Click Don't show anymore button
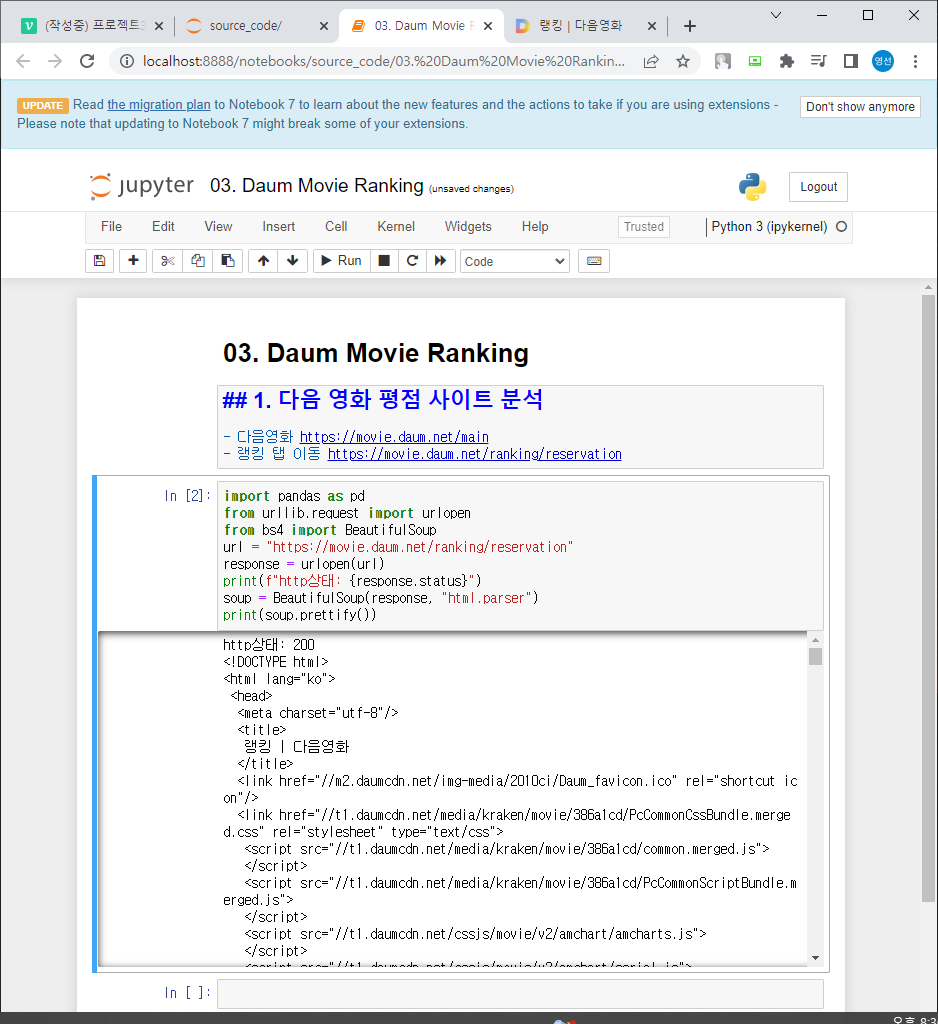Viewport: 938px width, 1024px height. tap(860, 106)
